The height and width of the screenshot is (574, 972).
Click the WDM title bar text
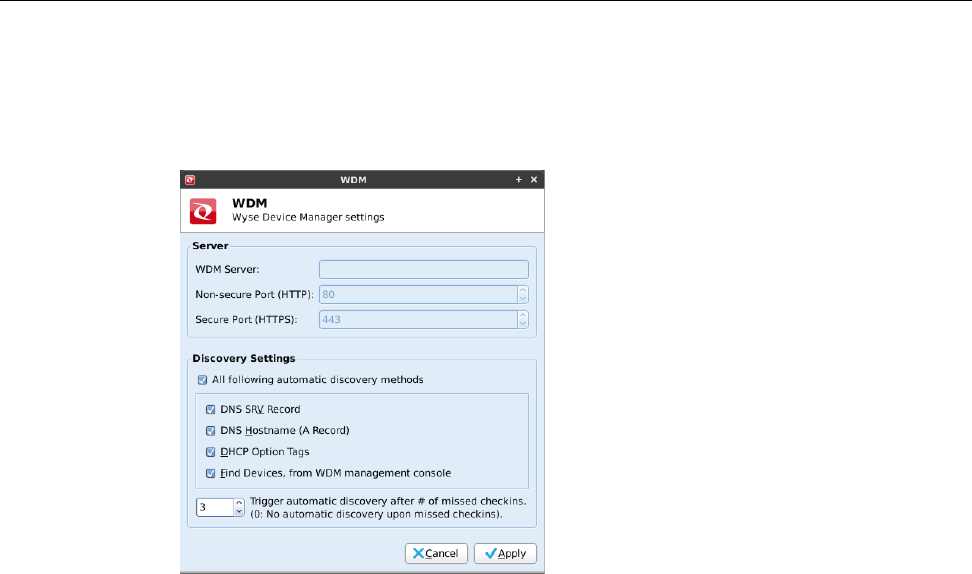[x=353, y=180]
